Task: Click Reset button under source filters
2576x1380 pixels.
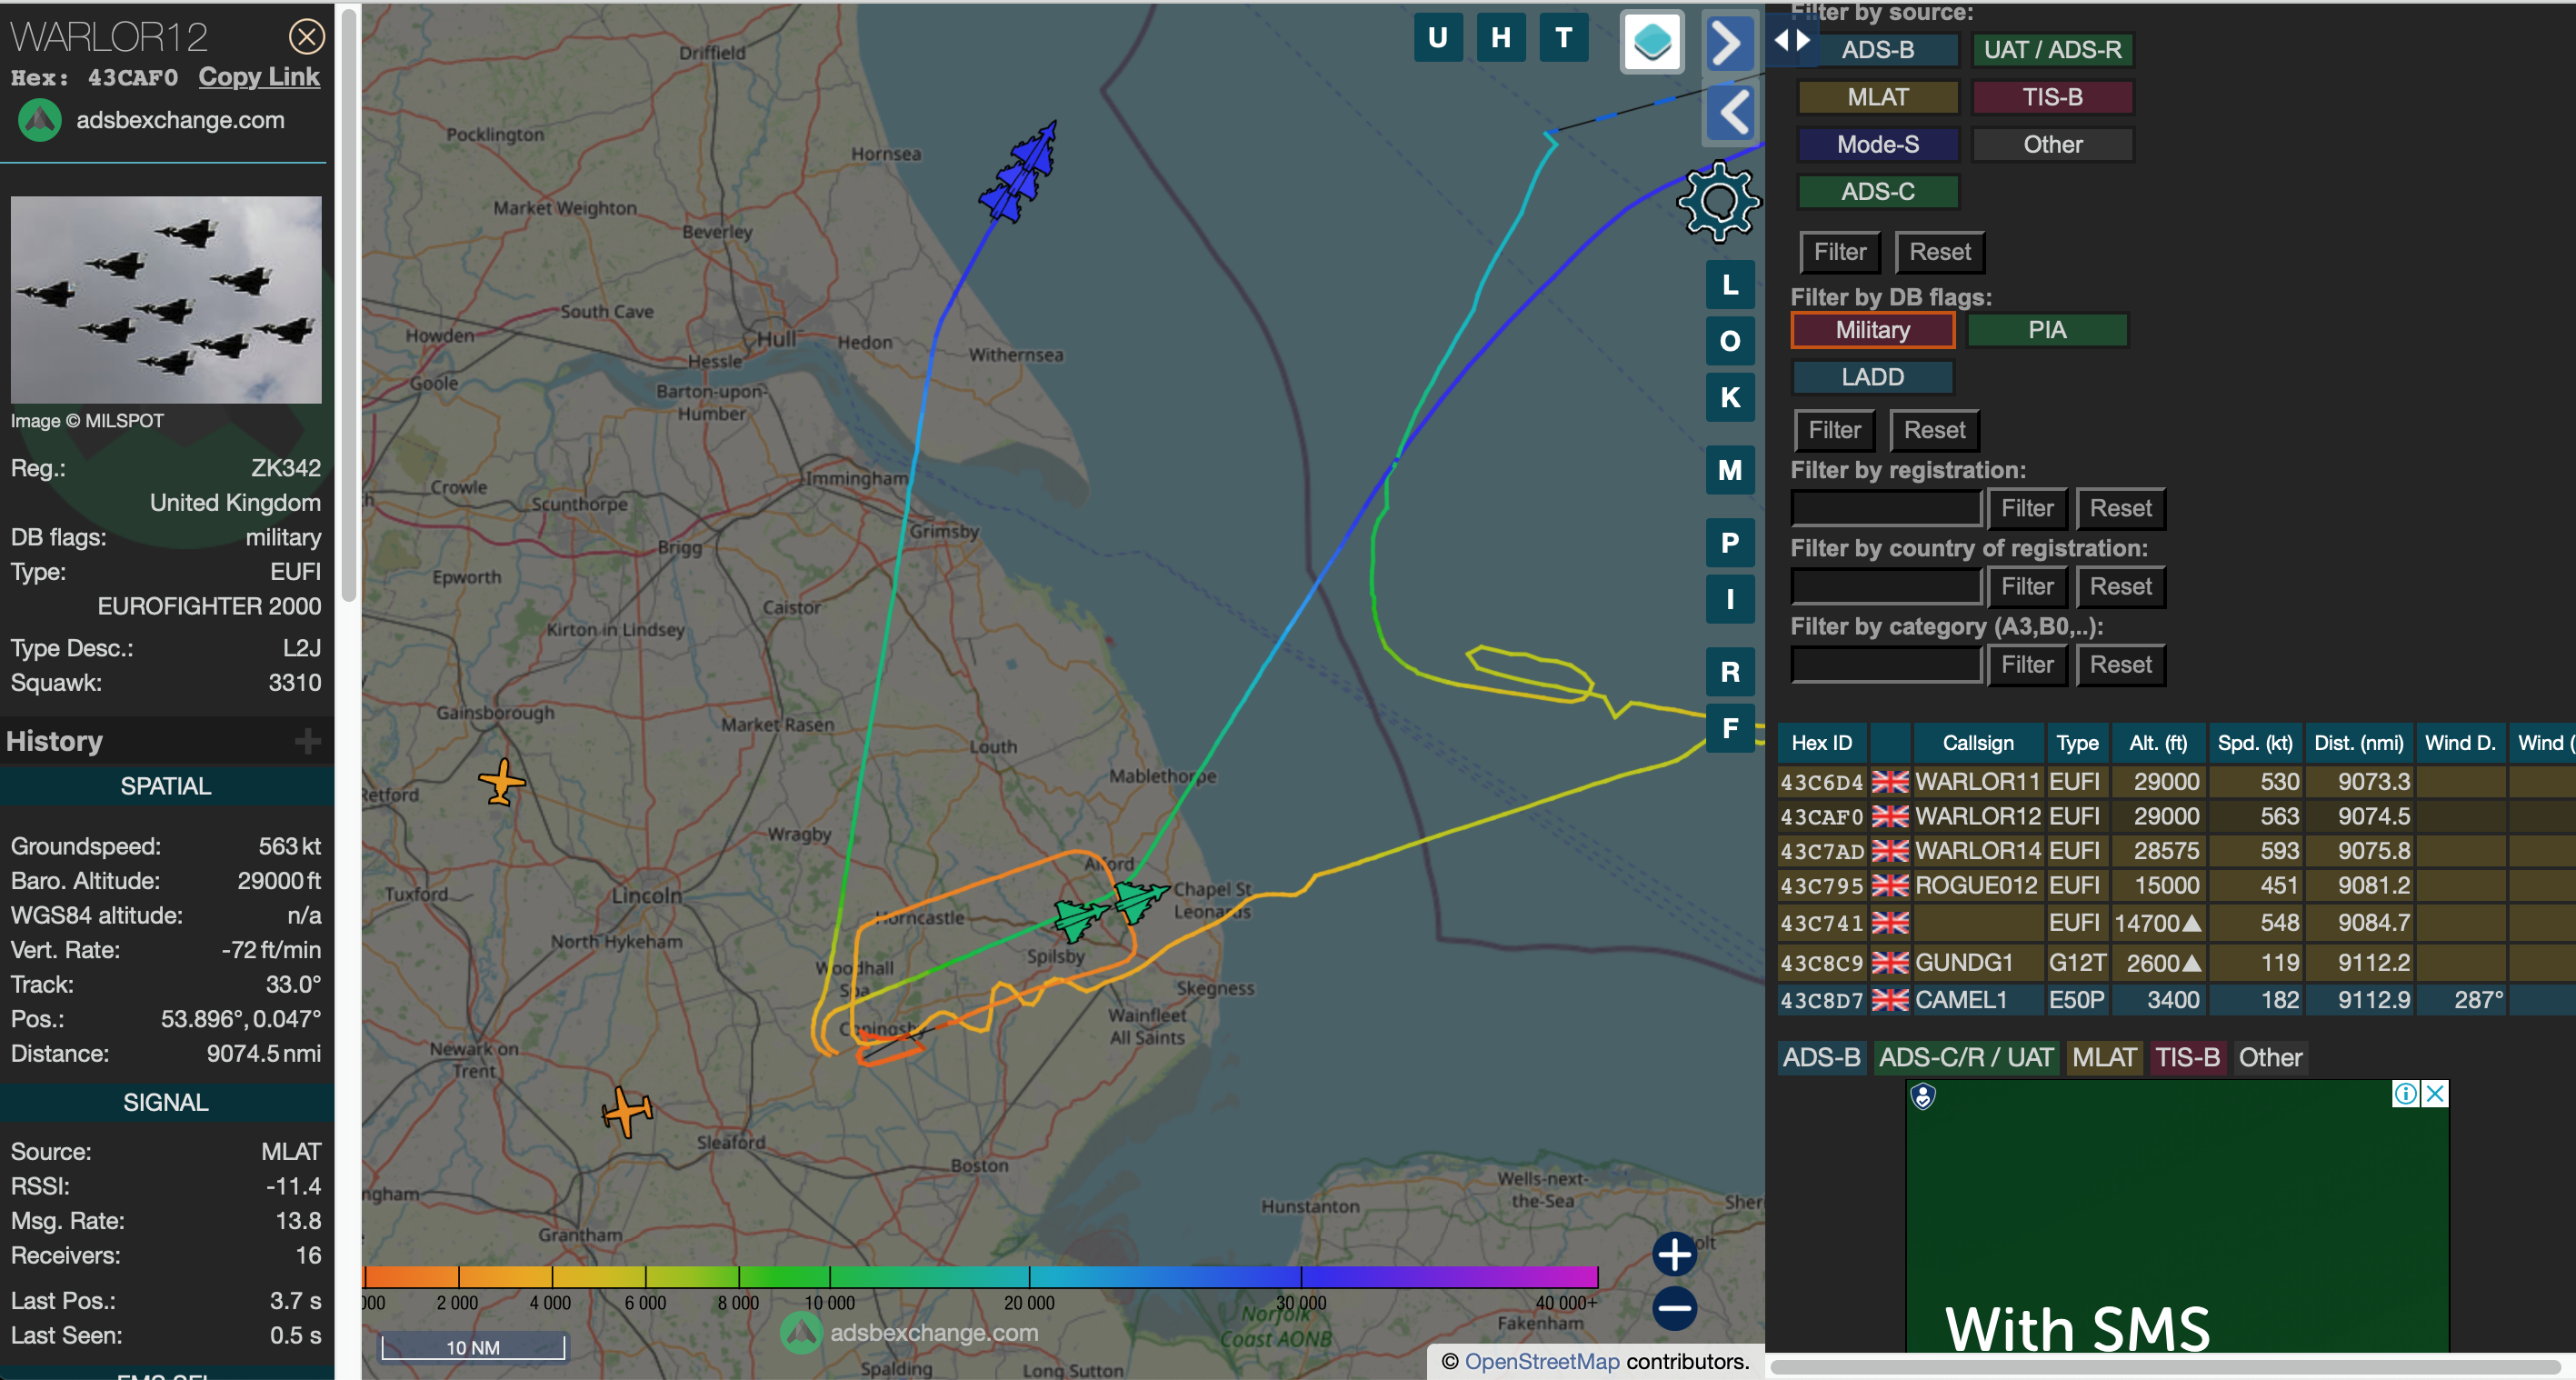Action: [x=1940, y=252]
